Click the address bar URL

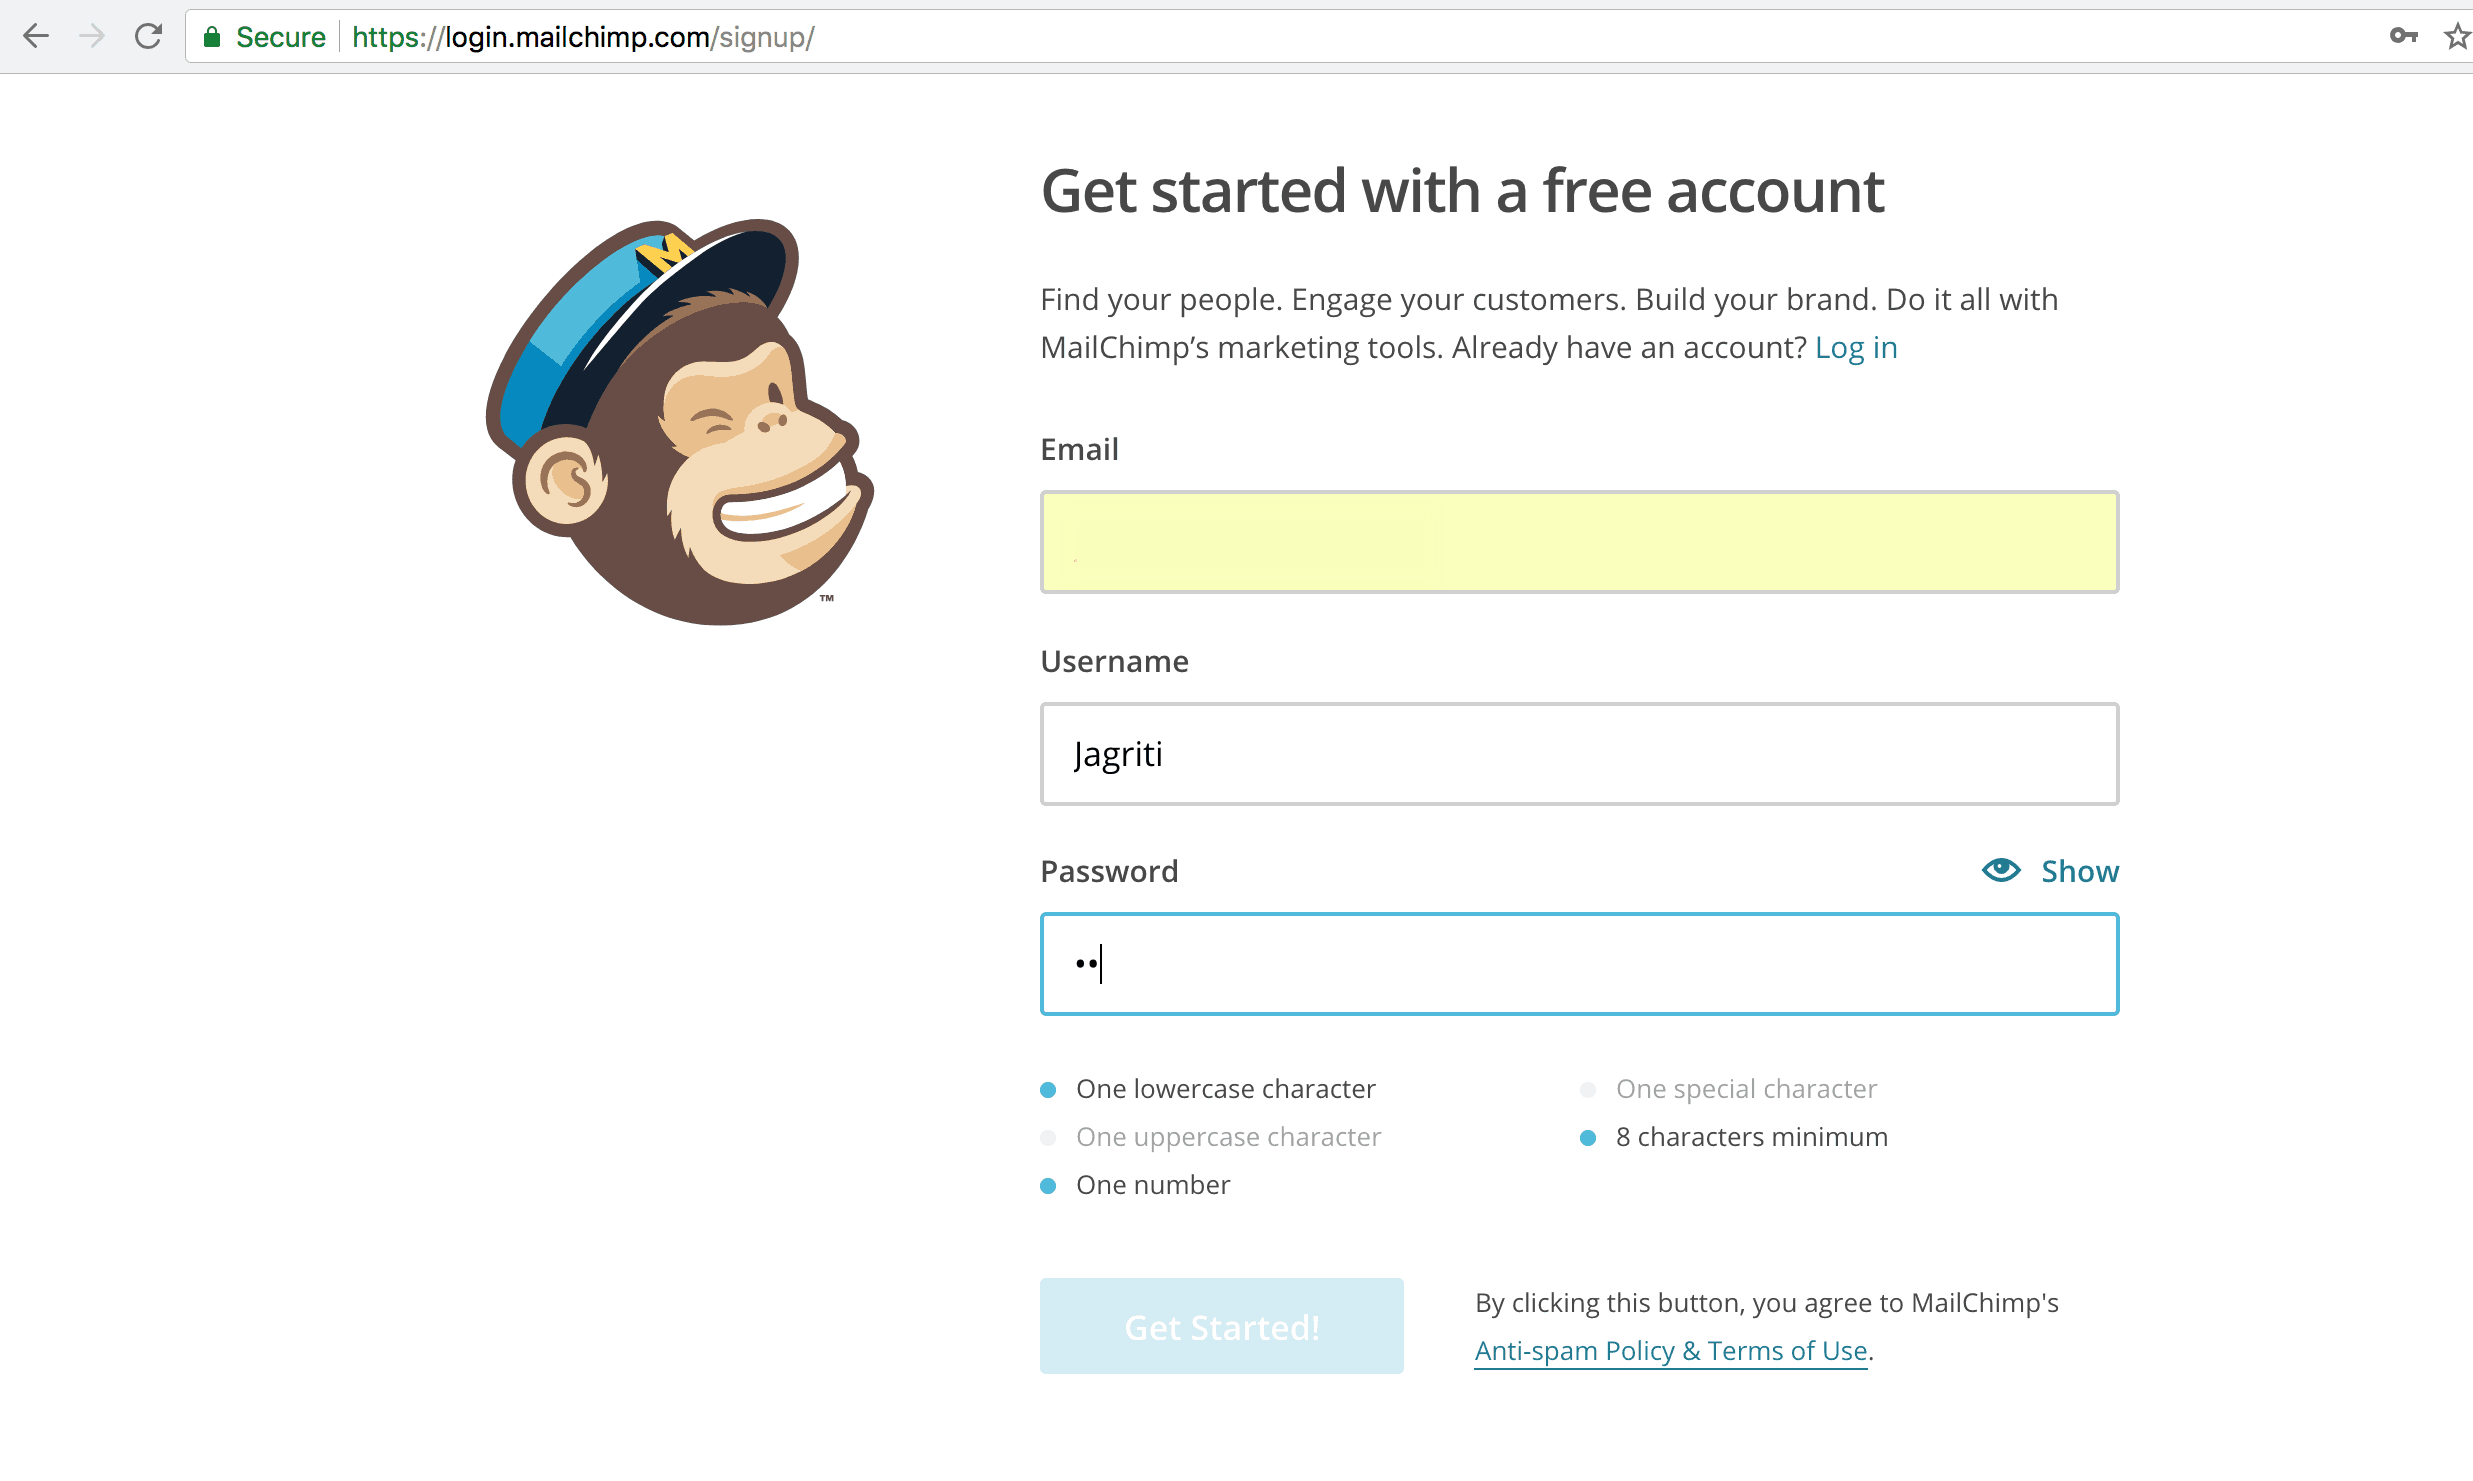point(583,37)
